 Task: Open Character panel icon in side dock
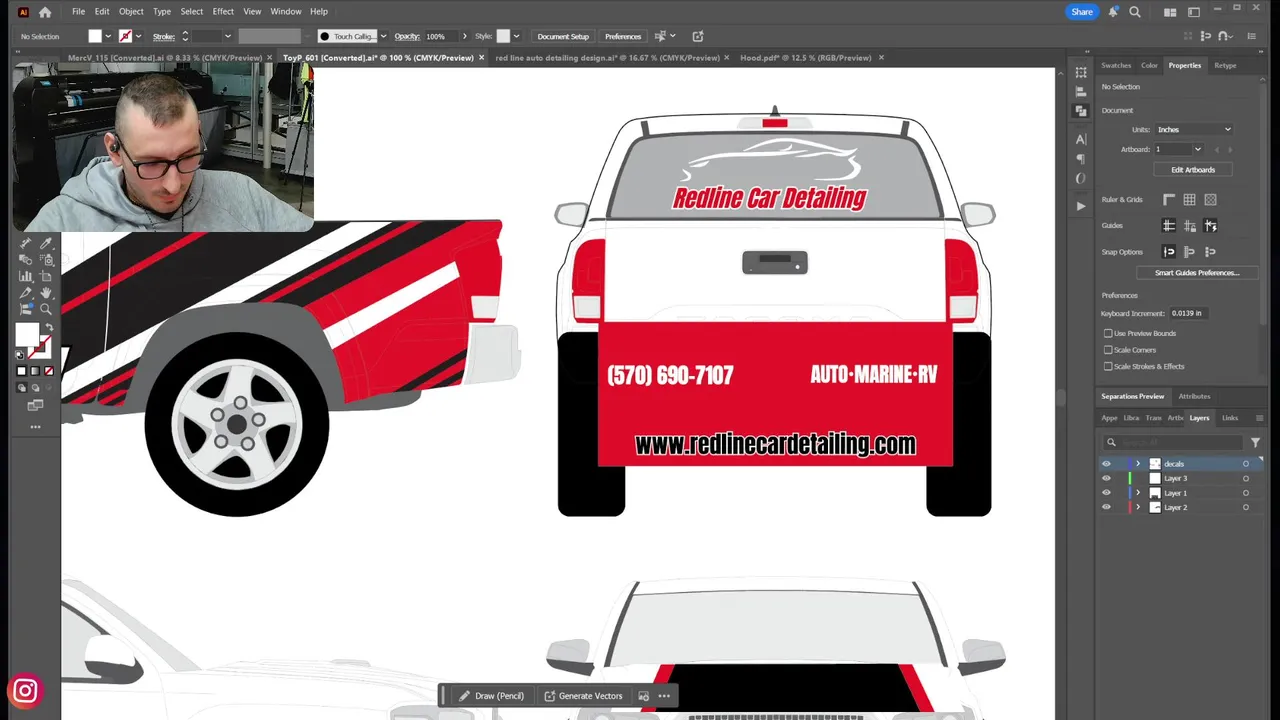1081,139
